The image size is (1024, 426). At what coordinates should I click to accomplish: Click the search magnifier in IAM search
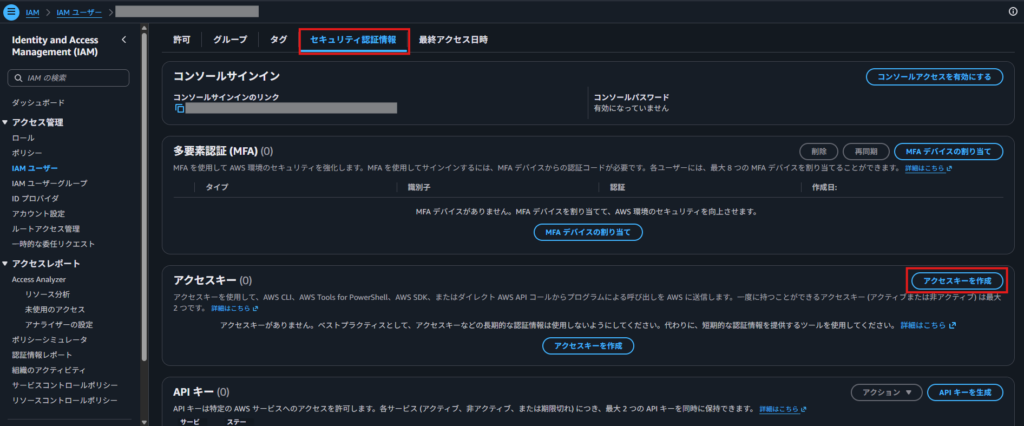[18, 78]
